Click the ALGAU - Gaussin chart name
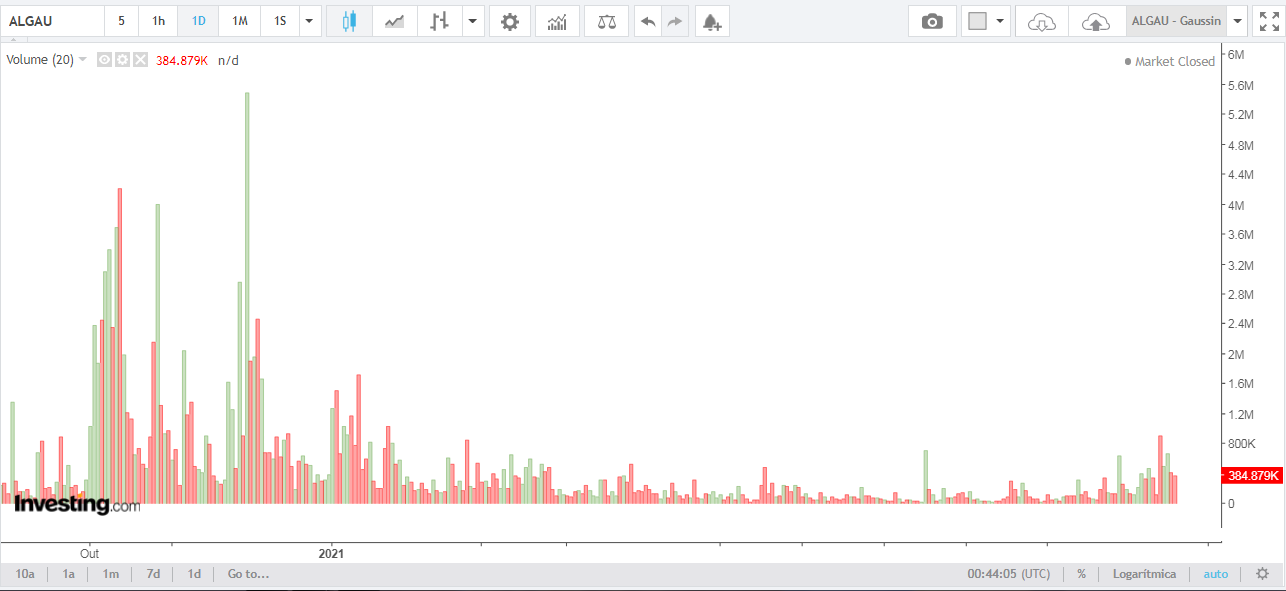 pyautogui.click(x=1176, y=21)
